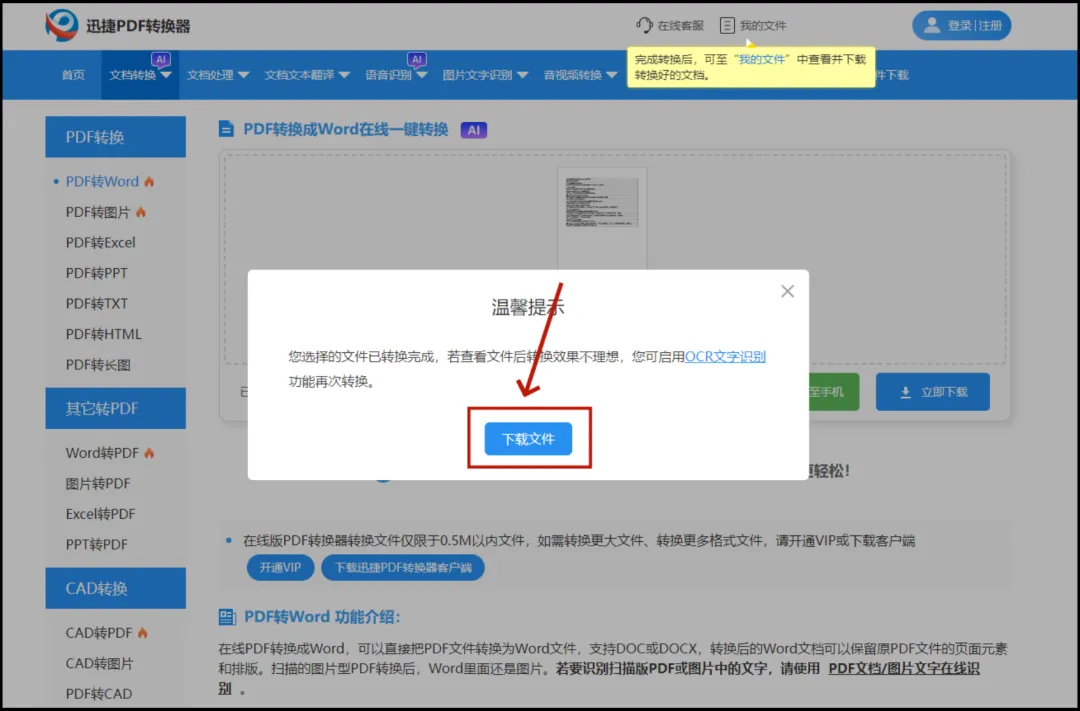Click the AI badge above 文档转换
Viewport: 1080px width, 711px height.
[160, 59]
